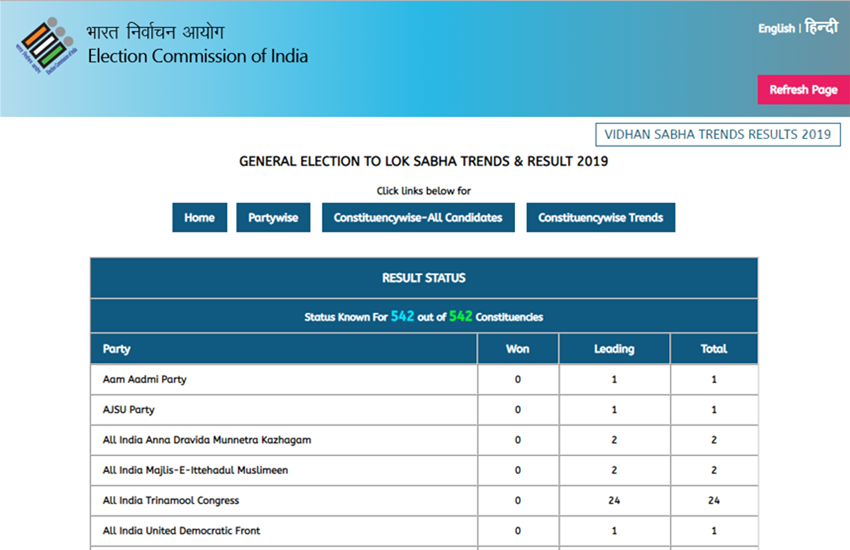Click the Election Commission of India title text
Image resolution: width=850 pixels, height=550 pixels.
[x=197, y=56]
